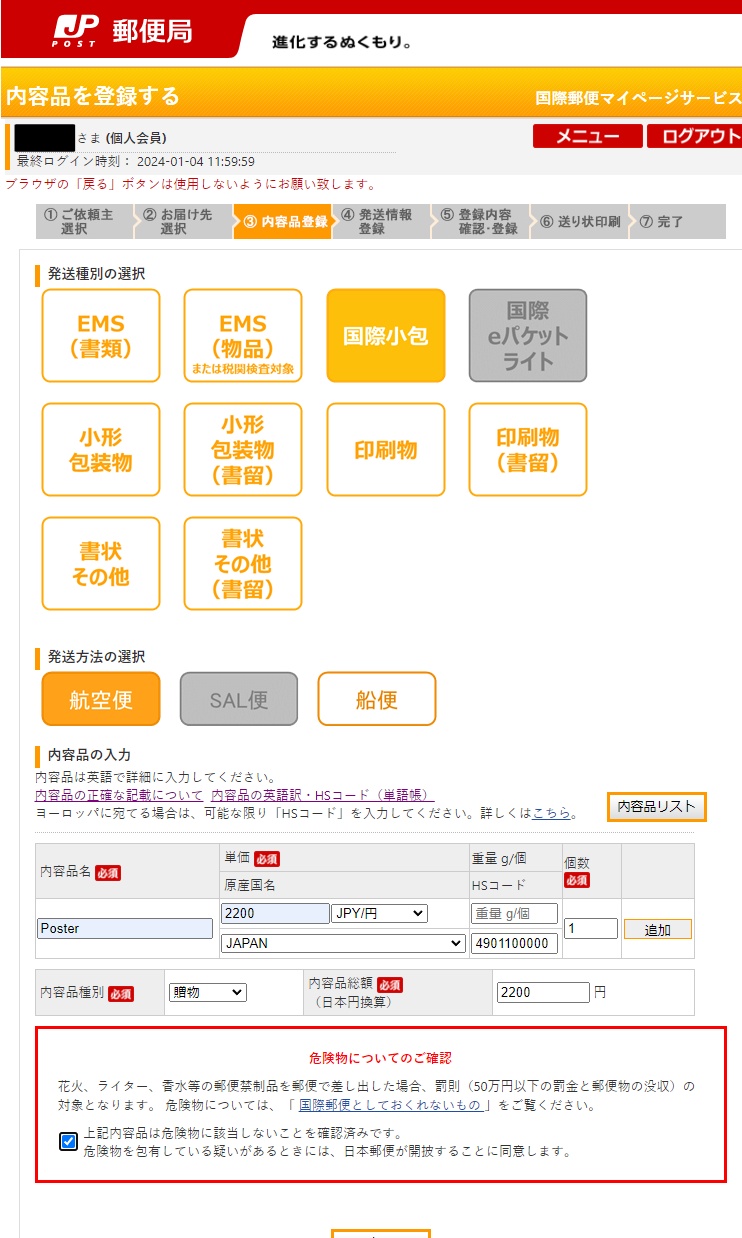Image resolution: width=742 pixels, height=1238 pixels.
Task: Select the EMS (書類) shipping type tile
Action: (x=101, y=336)
